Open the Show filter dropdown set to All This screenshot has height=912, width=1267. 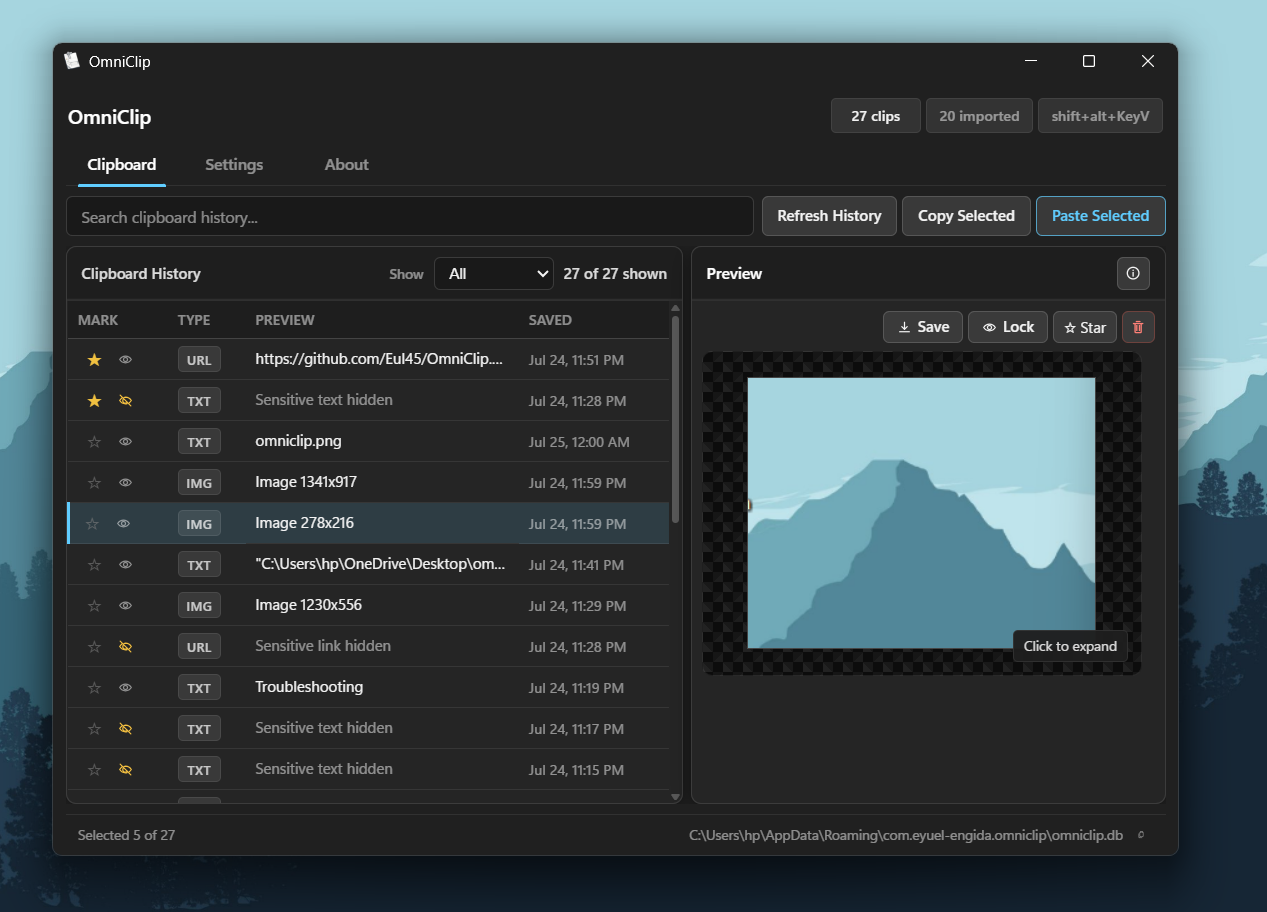[x=494, y=273]
